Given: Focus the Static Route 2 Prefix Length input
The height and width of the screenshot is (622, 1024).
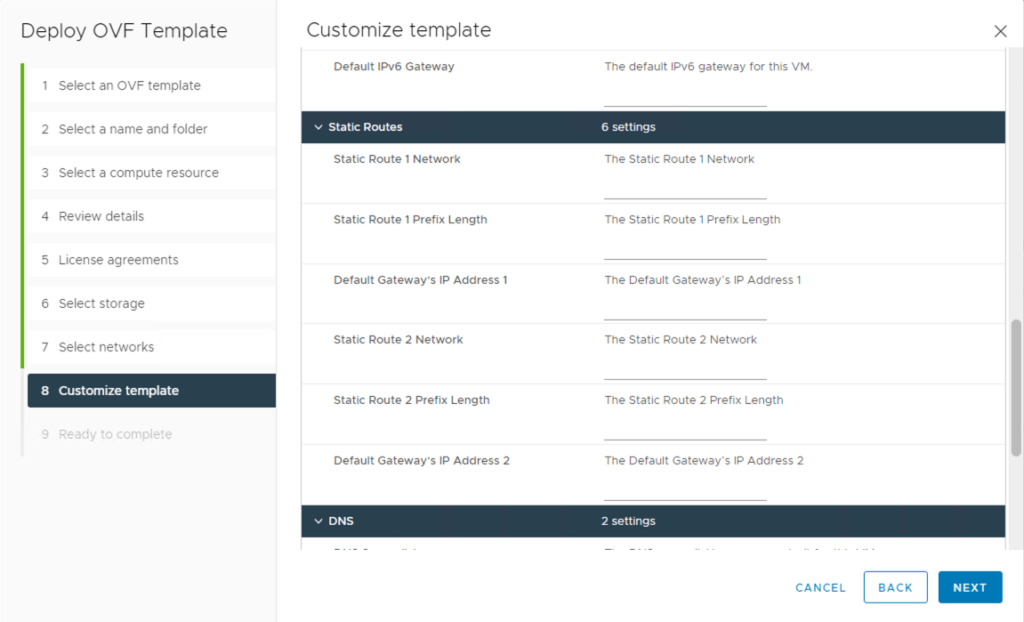Looking at the screenshot, I should point(685,429).
